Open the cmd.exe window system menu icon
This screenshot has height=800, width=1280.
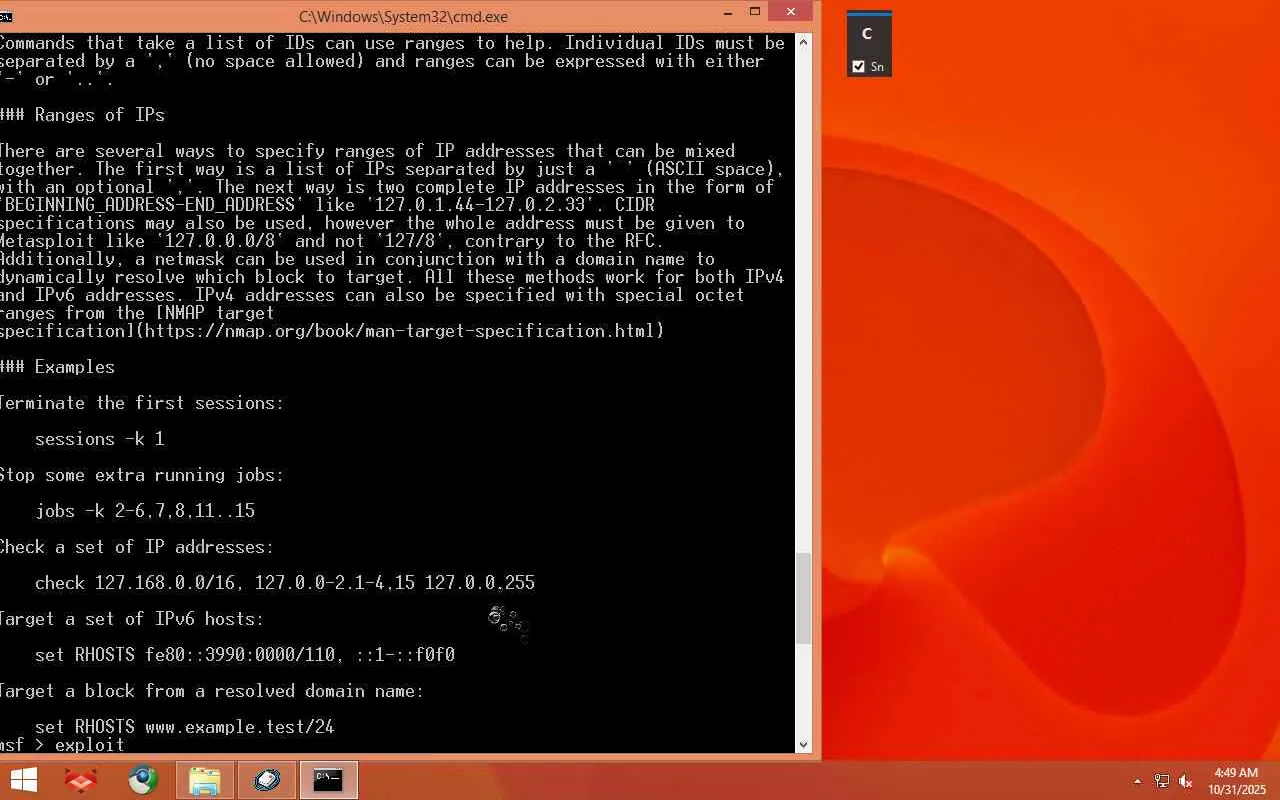click(6, 16)
